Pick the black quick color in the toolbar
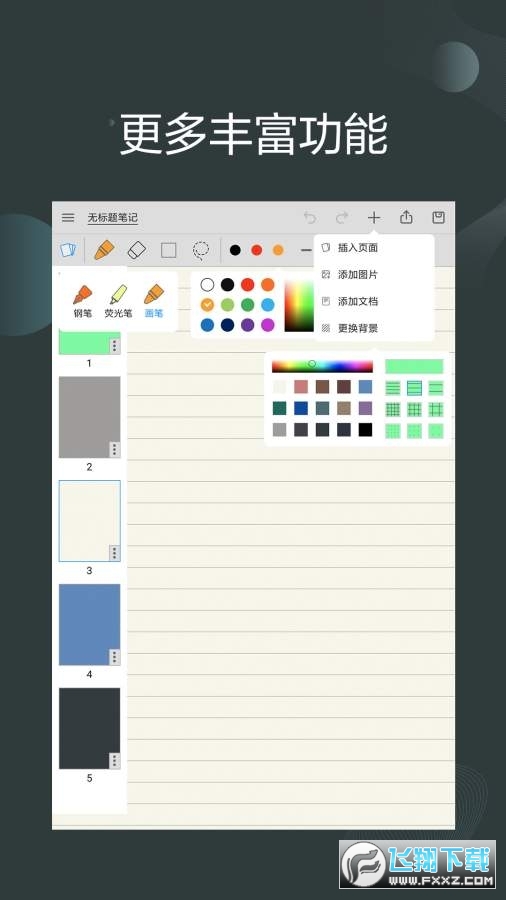506x900 pixels. (x=235, y=250)
